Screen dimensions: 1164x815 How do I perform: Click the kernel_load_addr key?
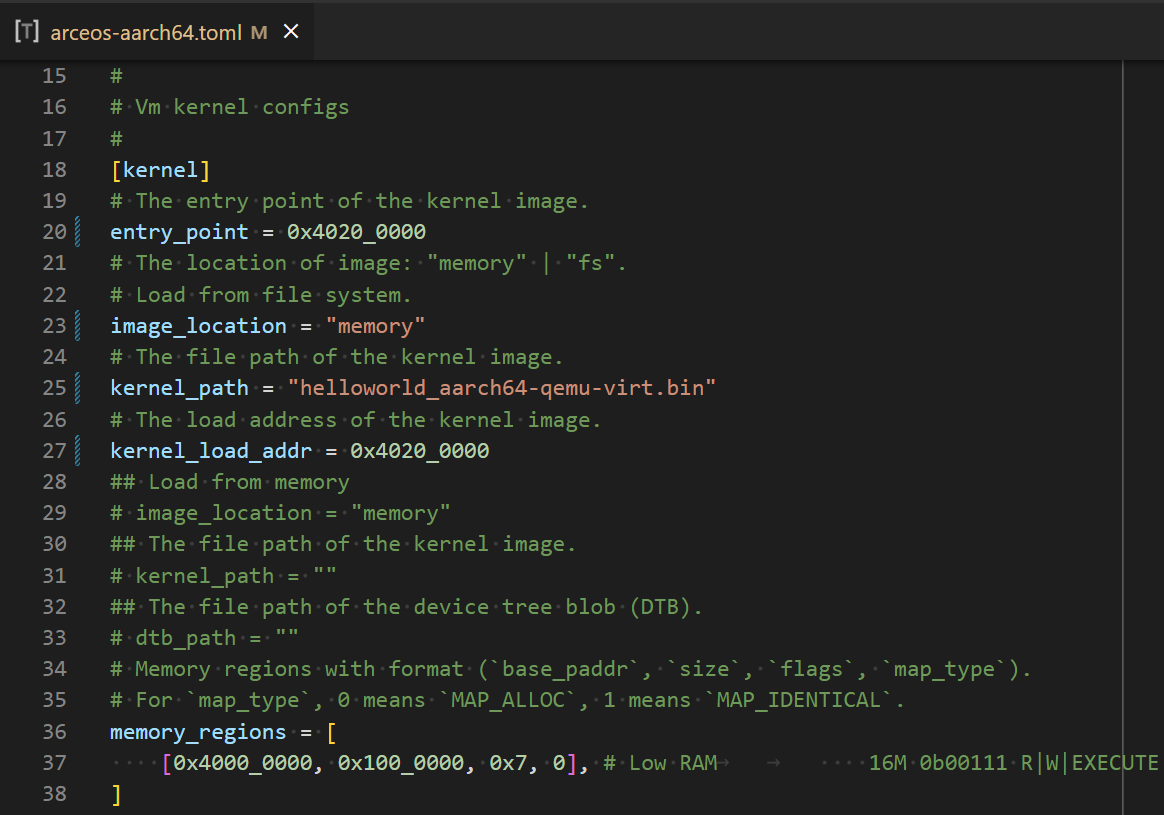tap(211, 451)
